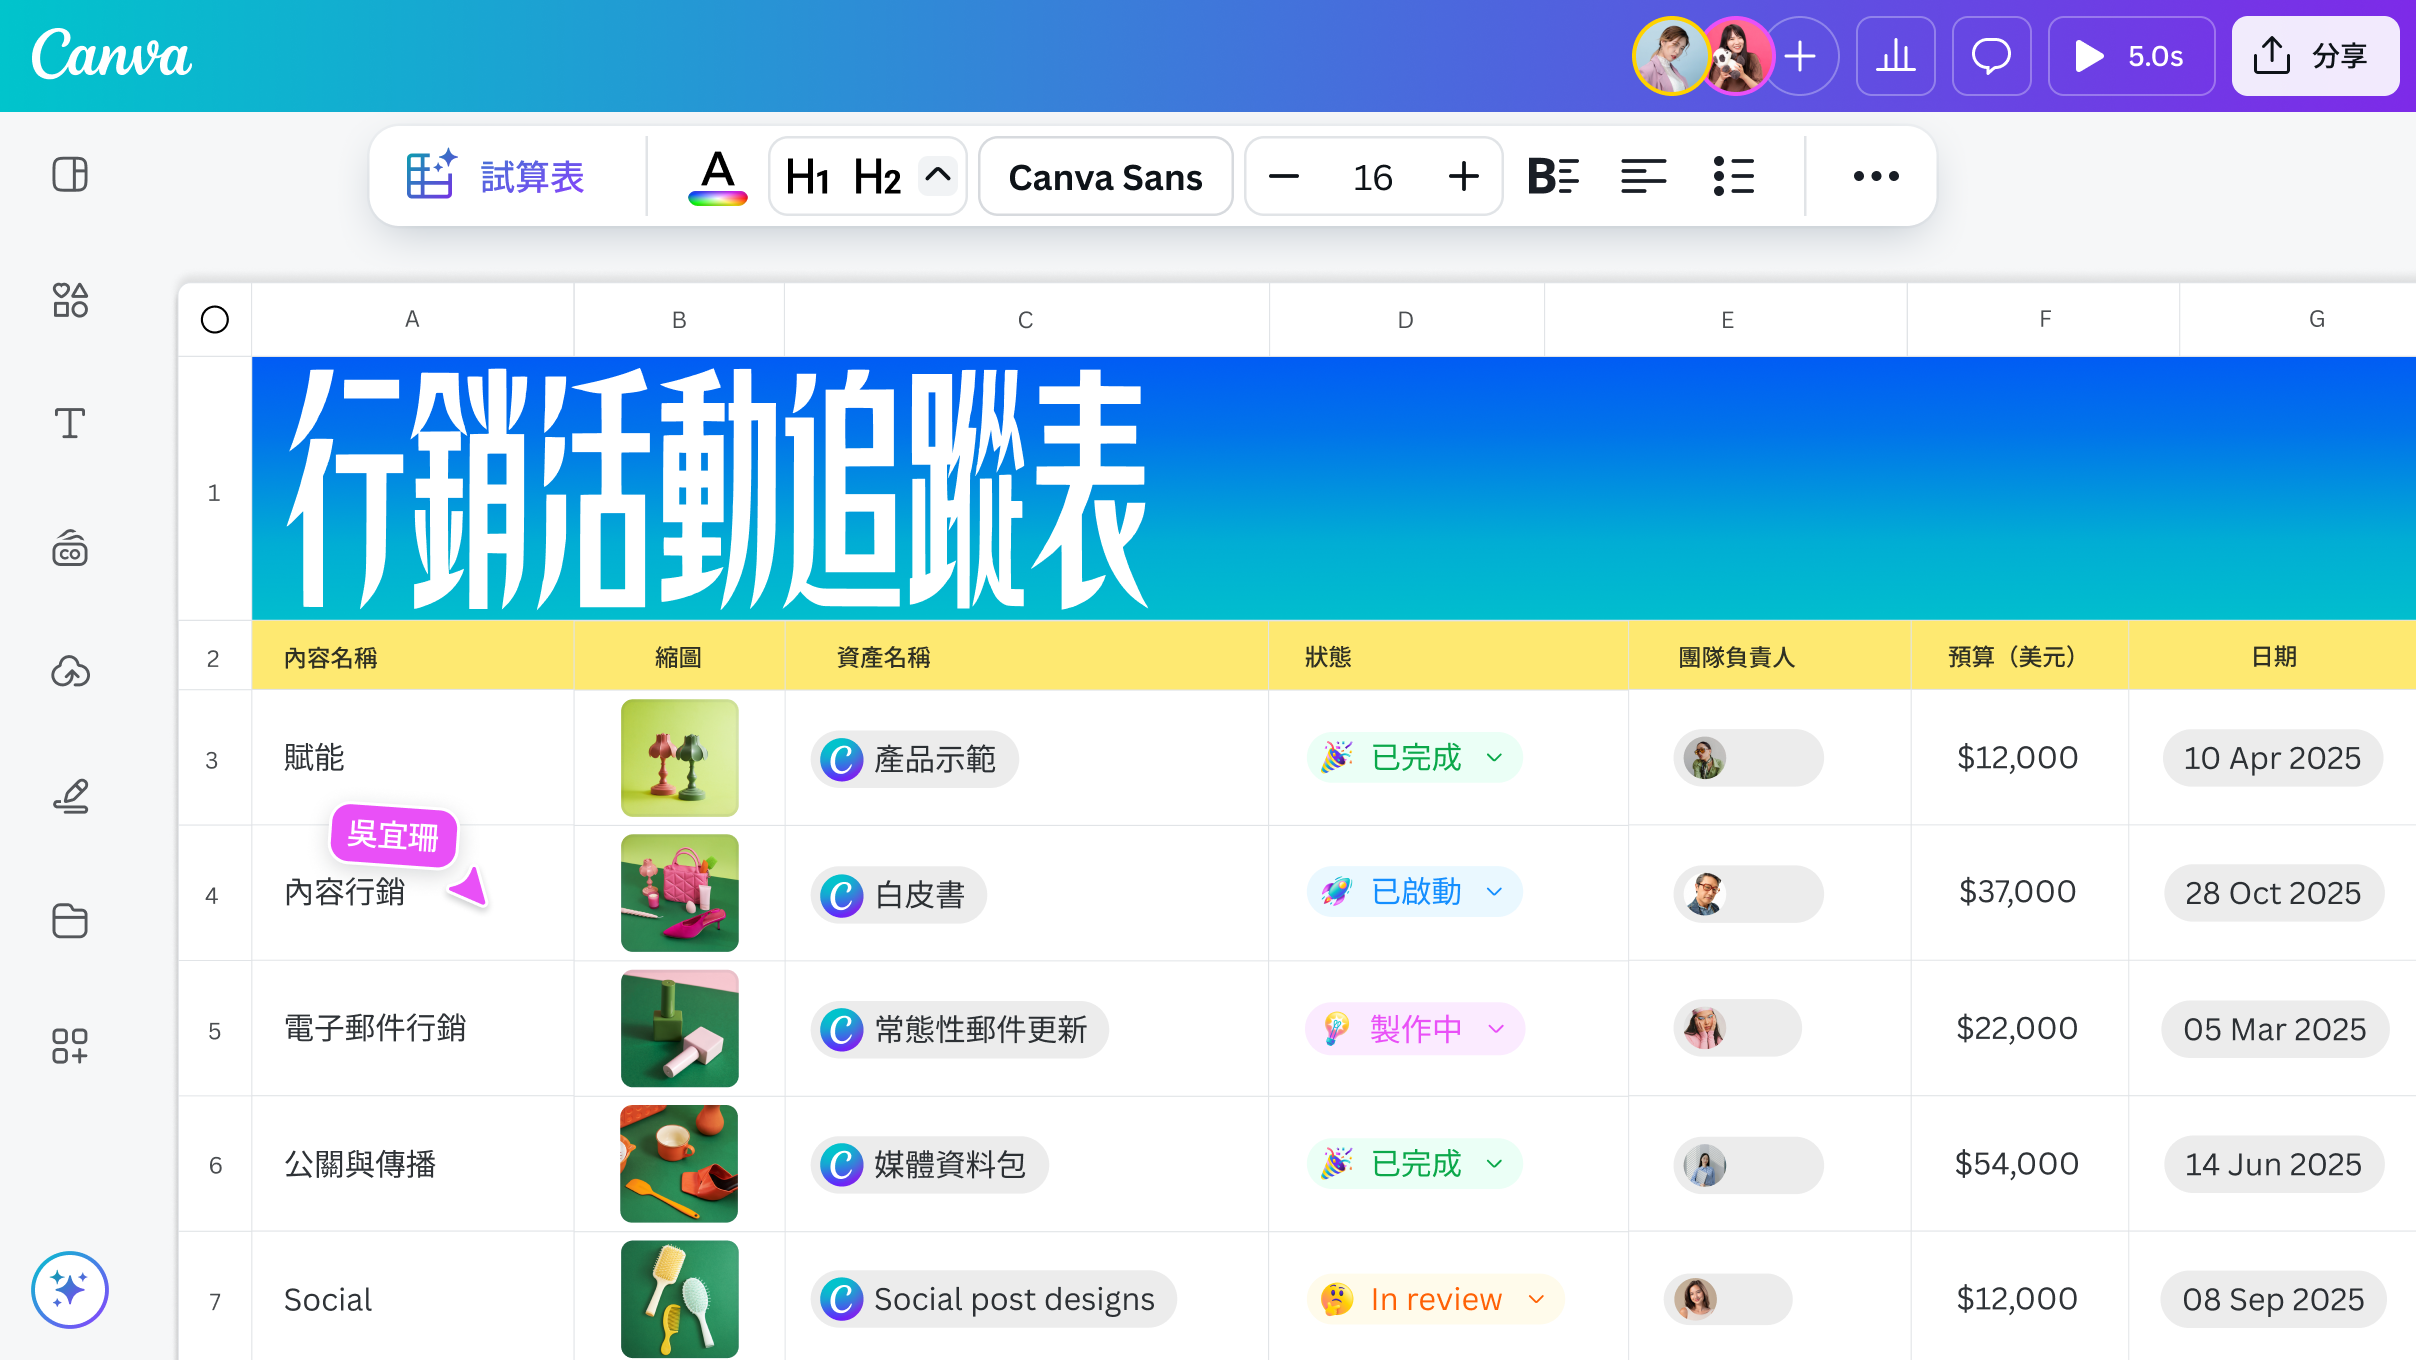2416x1360 pixels.
Task: Open the Projects folder icon
Action: click(x=70, y=921)
